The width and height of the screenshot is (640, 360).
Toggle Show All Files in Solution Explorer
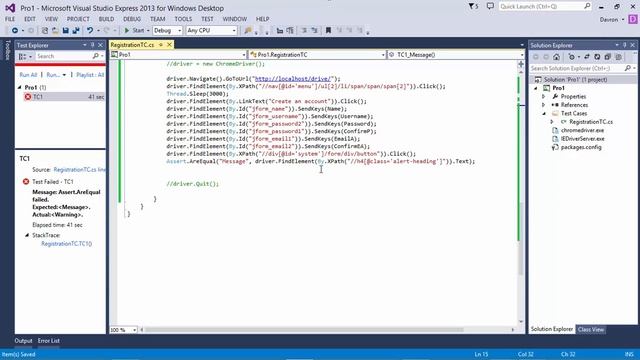(618, 57)
